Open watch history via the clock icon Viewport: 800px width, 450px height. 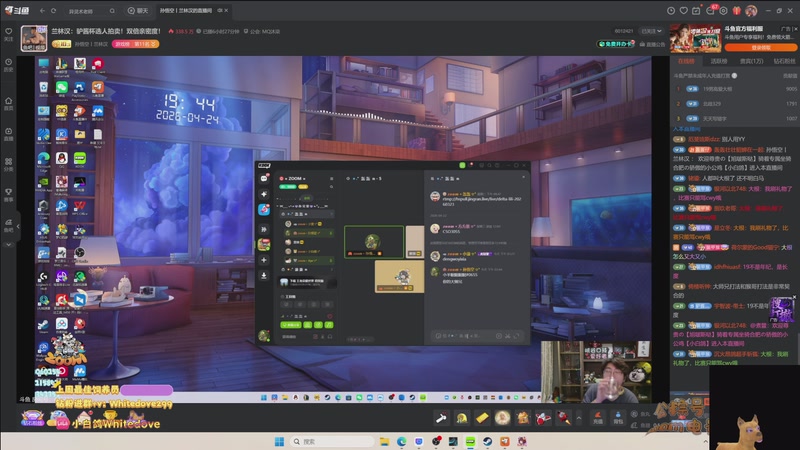click(x=671, y=11)
